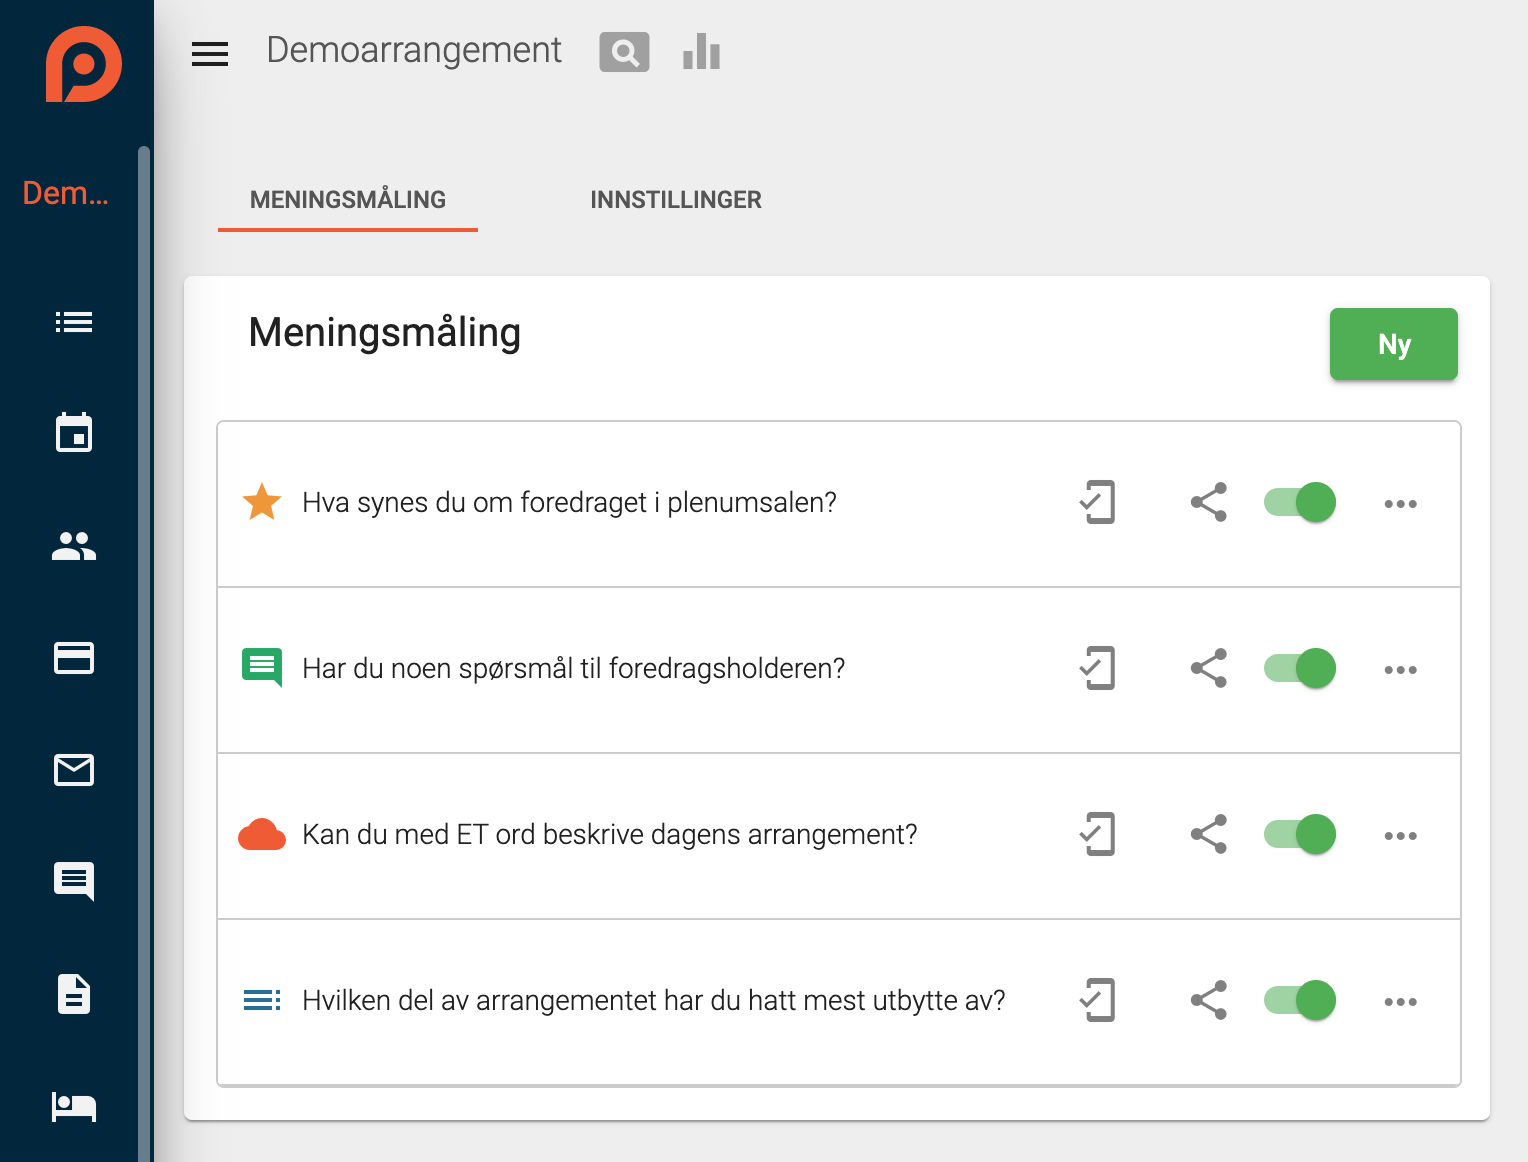Open device preview for utbytte question
This screenshot has width=1528, height=1162.
1098,1000
